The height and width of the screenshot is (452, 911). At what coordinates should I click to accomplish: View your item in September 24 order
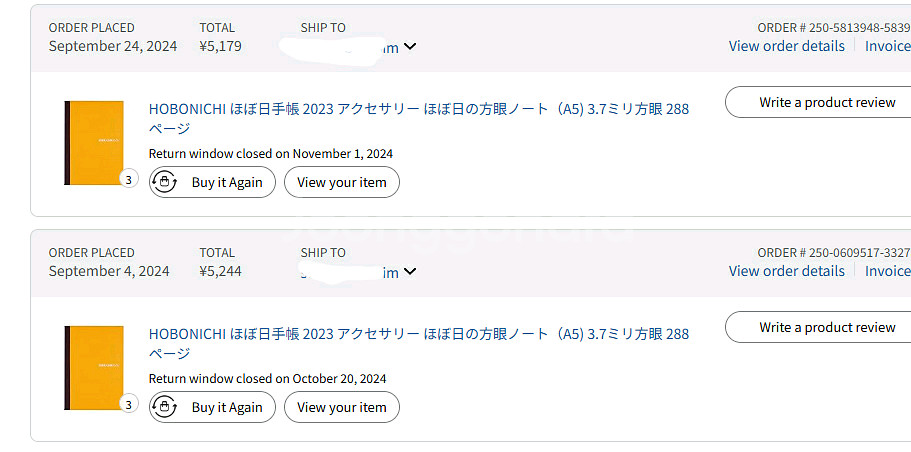(342, 182)
